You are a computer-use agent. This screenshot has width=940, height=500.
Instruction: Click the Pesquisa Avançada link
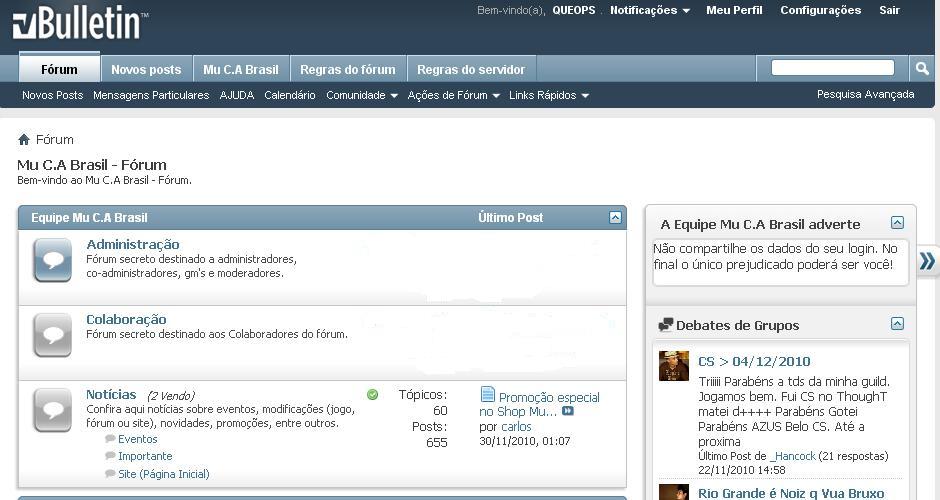point(865,95)
